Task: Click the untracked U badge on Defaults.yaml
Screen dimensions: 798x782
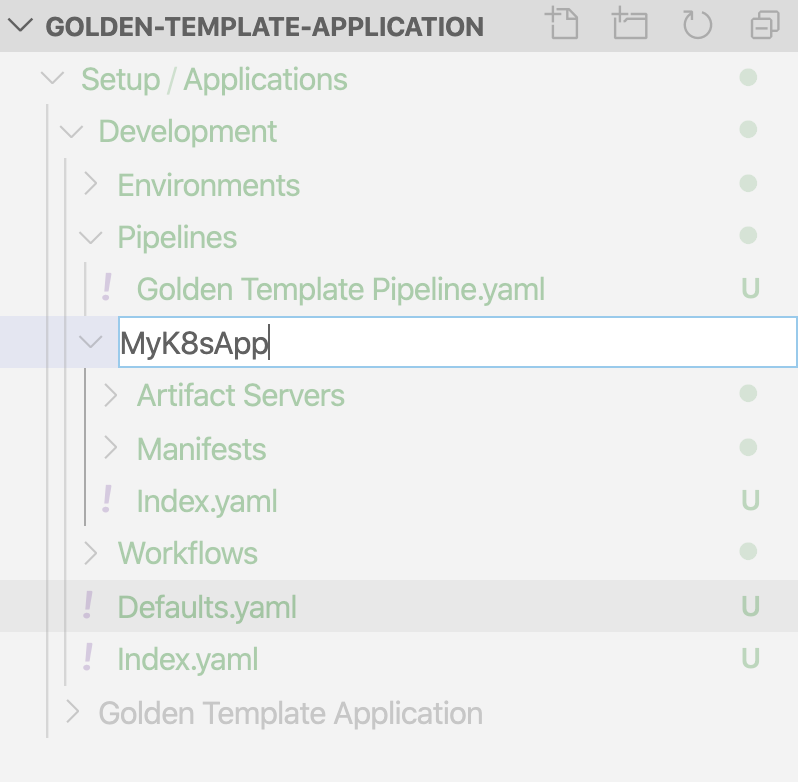Action: (751, 606)
